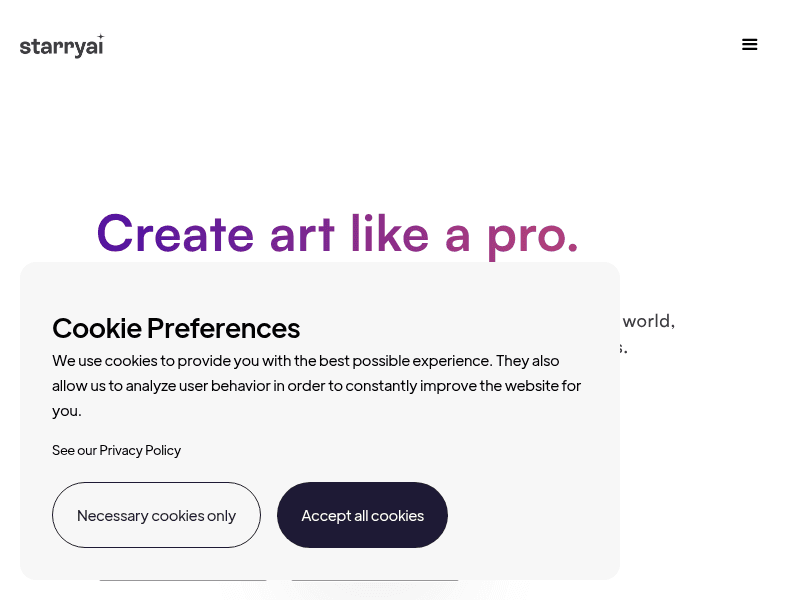800x600 pixels.
Task: Click the word 'like' in the headline
Action: pos(390,233)
